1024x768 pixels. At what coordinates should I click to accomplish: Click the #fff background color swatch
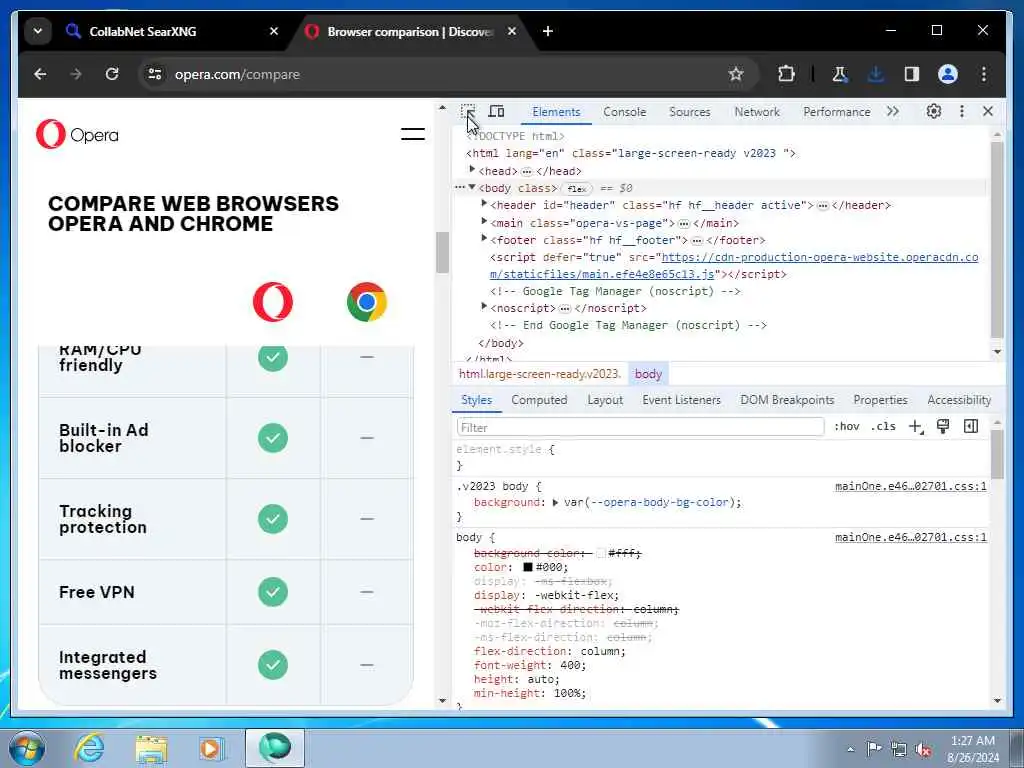pyautogui.click(x=601, y=553)
